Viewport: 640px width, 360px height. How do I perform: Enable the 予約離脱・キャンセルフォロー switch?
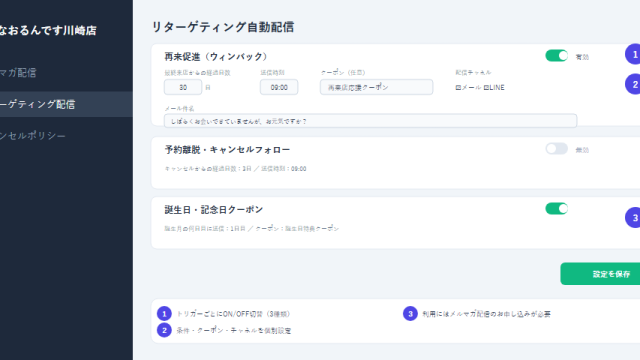556,149
